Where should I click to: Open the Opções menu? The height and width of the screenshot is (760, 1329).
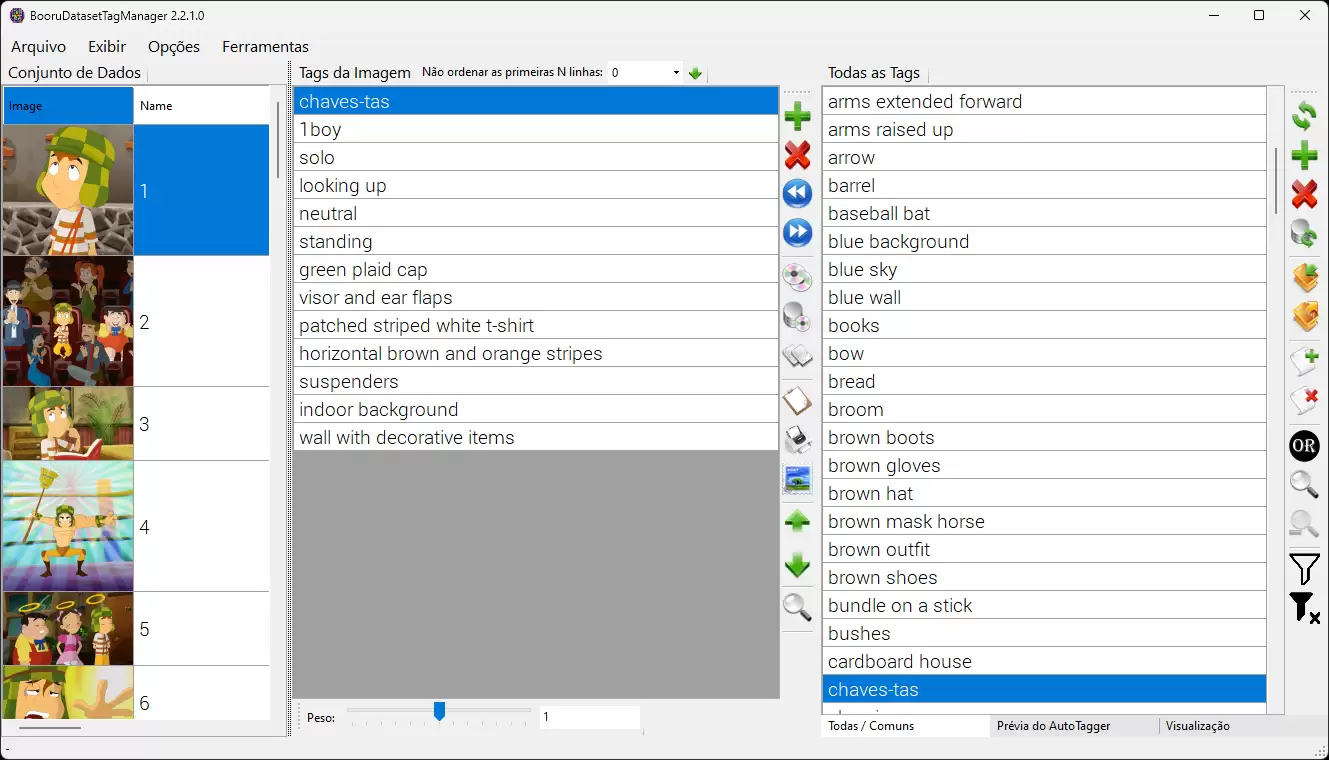point(174,47)
